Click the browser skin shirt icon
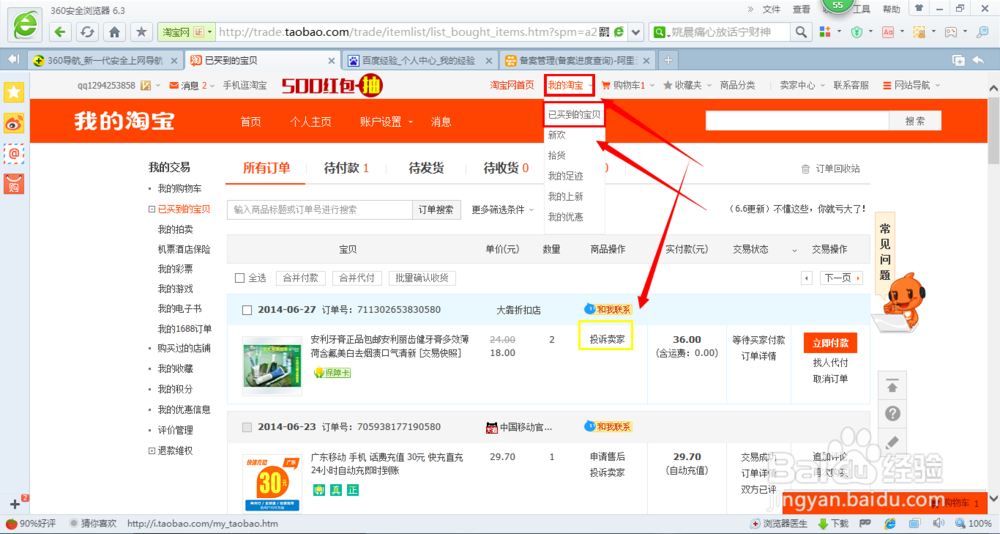This screenshot has width=1000, height=534. pos(918,9)
